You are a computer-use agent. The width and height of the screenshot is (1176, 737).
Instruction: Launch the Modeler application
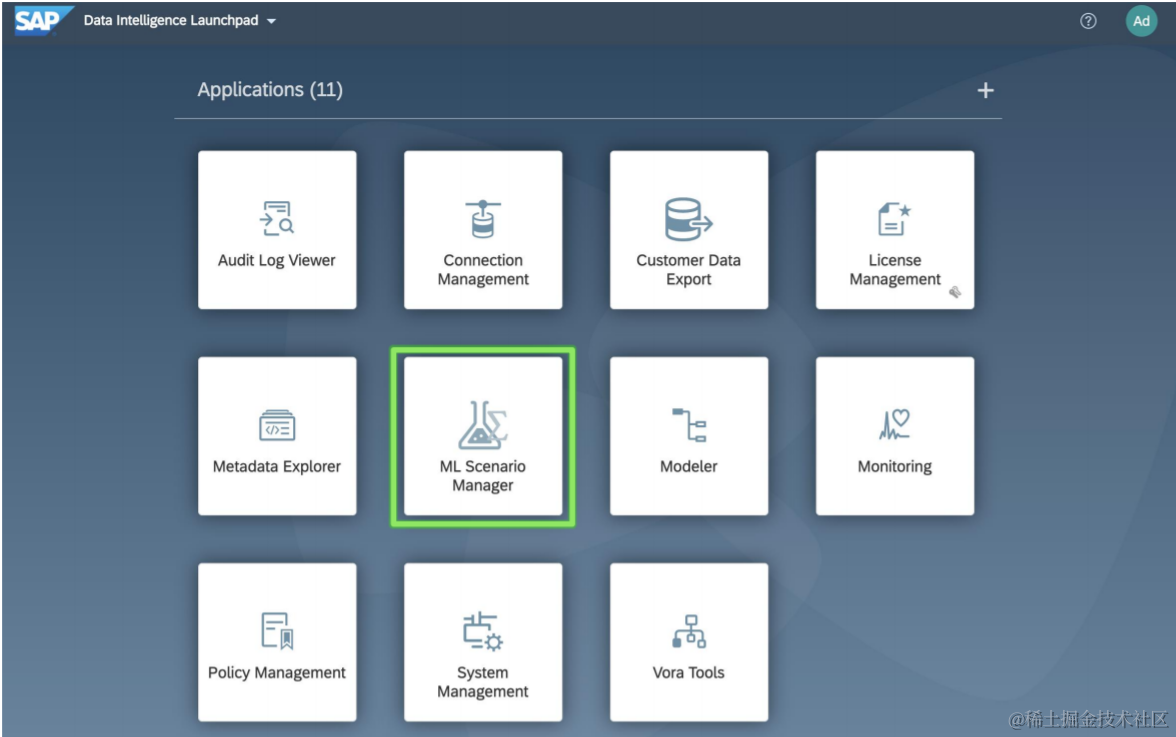point(688,436)
